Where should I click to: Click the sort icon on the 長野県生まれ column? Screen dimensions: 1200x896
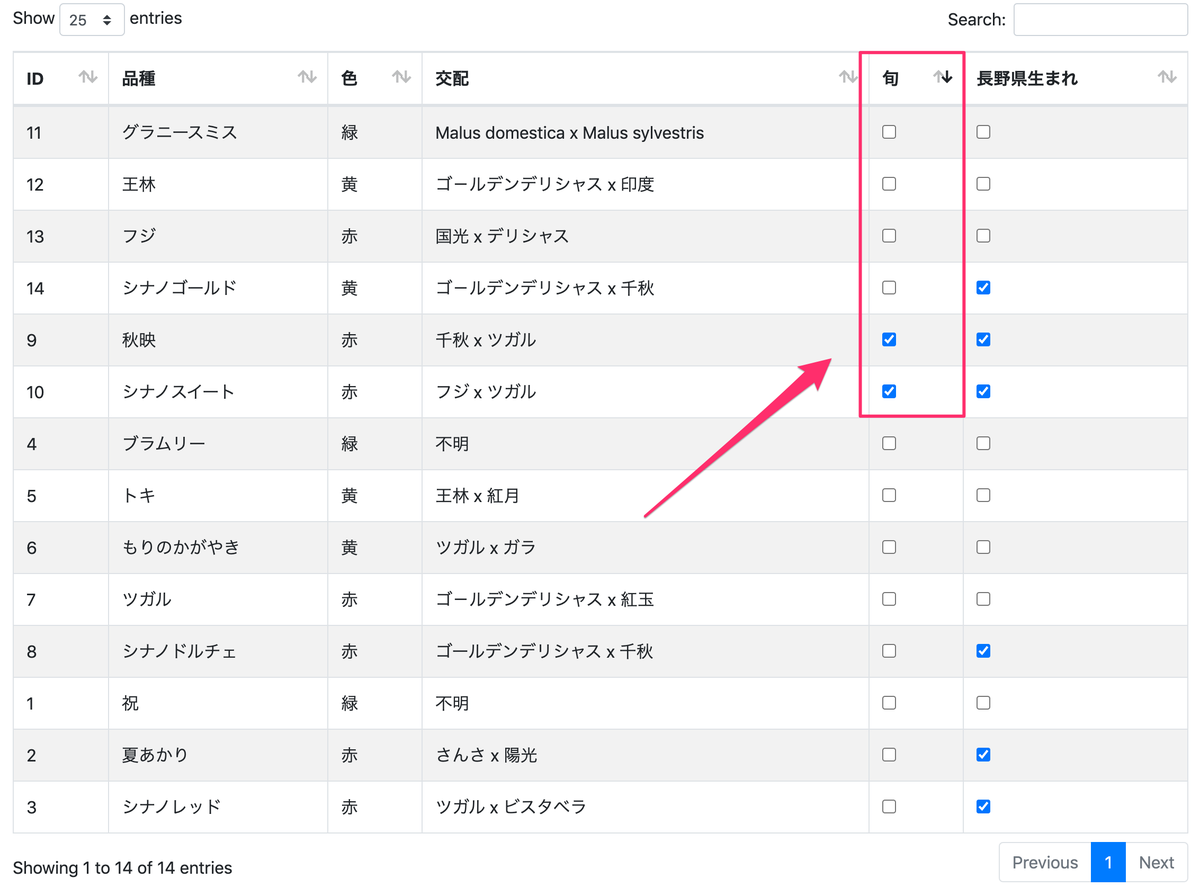(x=1166, y=77)
